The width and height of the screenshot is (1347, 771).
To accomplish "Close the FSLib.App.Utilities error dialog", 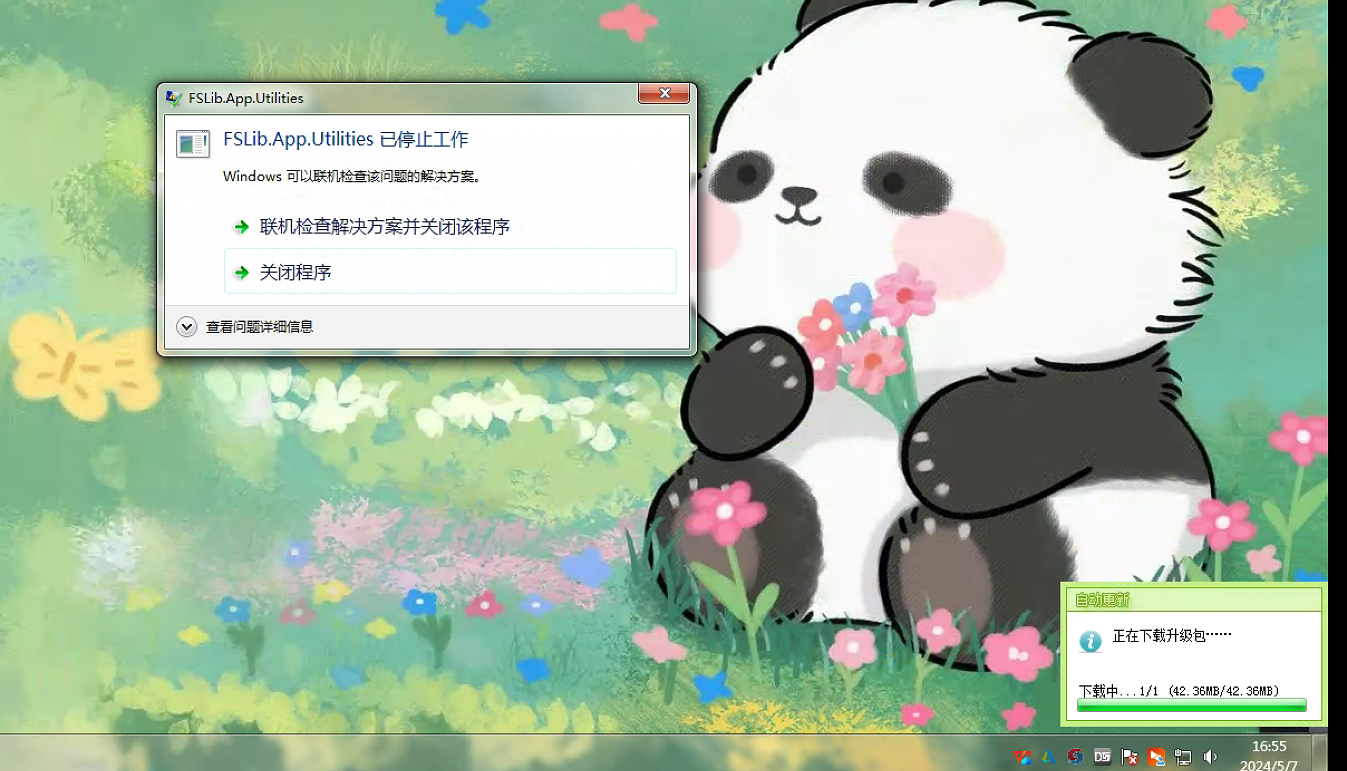I will pyautogui.click(x=664, y=94).
